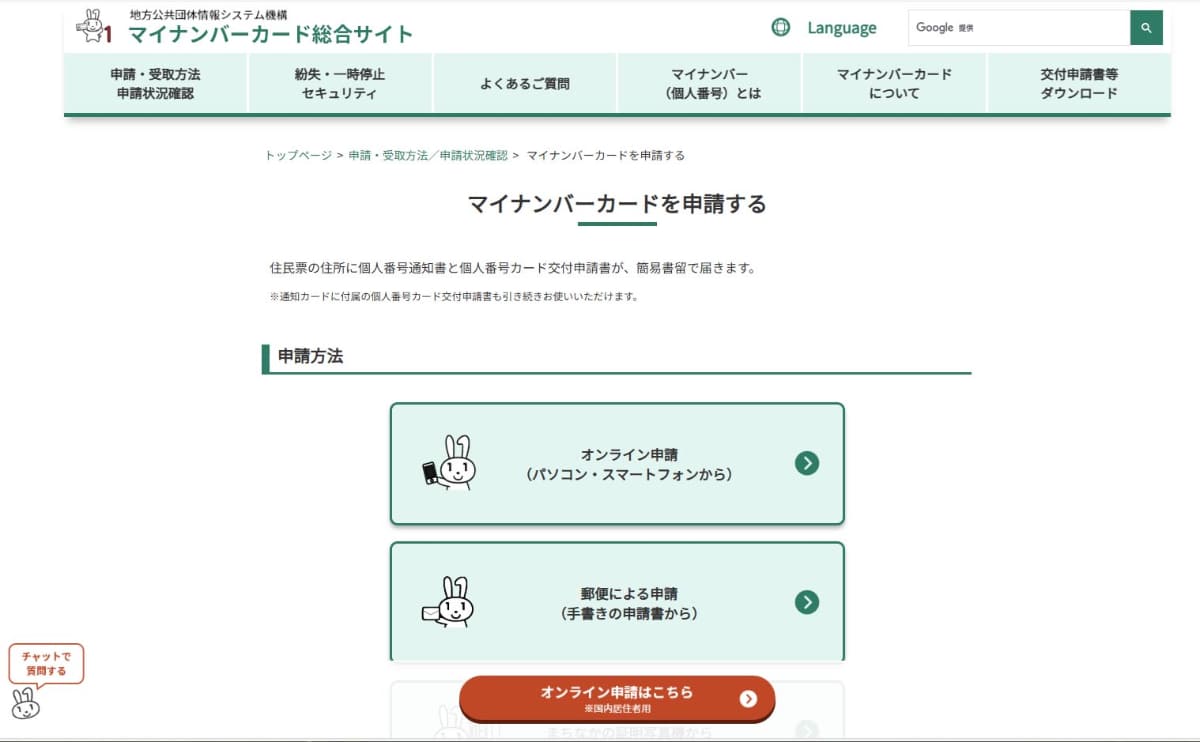Open the 紛失・一時停止 セキュリティ menu
The height and width of the screenshot is (742, 1200).
(x=340, y=84)
